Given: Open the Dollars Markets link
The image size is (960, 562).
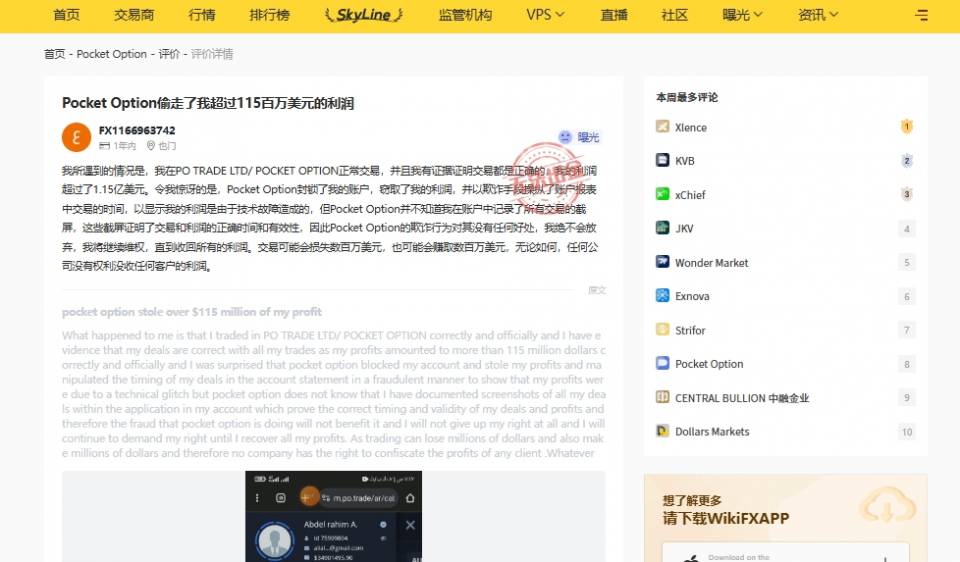Looking at the screenshot, I should tap(712, 432).
